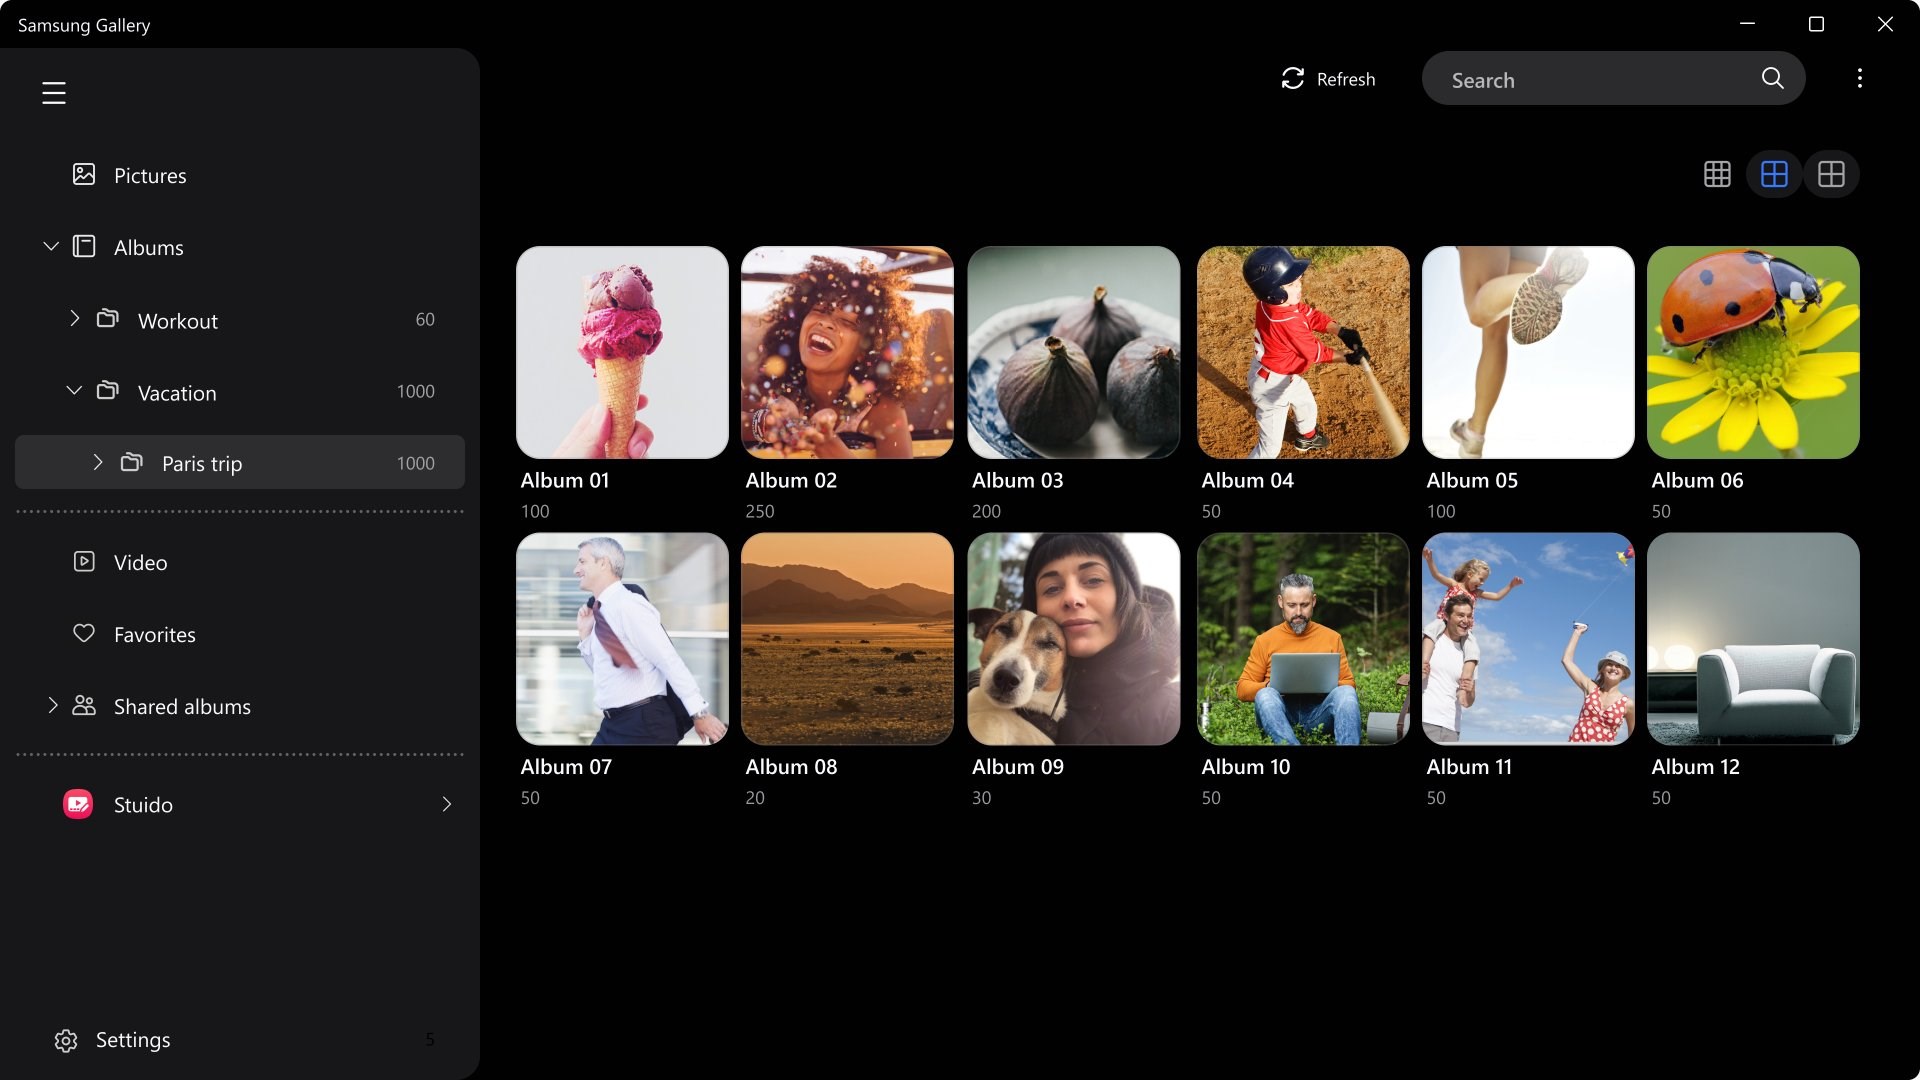Click the 'Album 07' title text
The height and width of the screenshot is (1080, 1920).
566,767
